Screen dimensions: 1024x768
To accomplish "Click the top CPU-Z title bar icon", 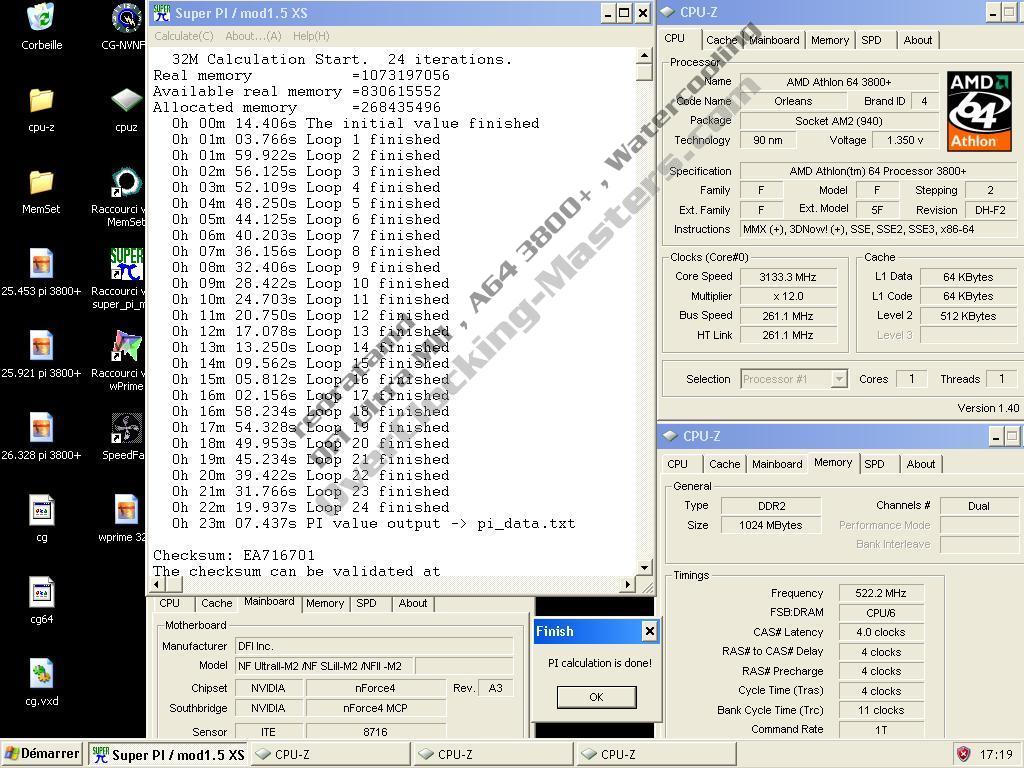I will click(667, 12).
